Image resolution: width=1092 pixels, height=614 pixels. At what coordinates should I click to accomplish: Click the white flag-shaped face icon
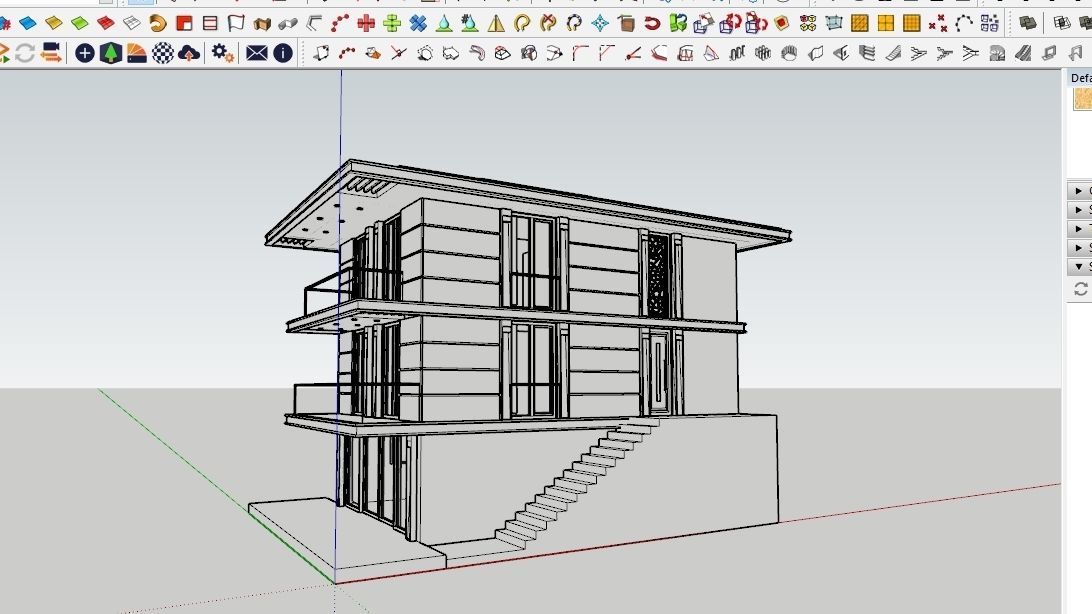tap(236, 24)
